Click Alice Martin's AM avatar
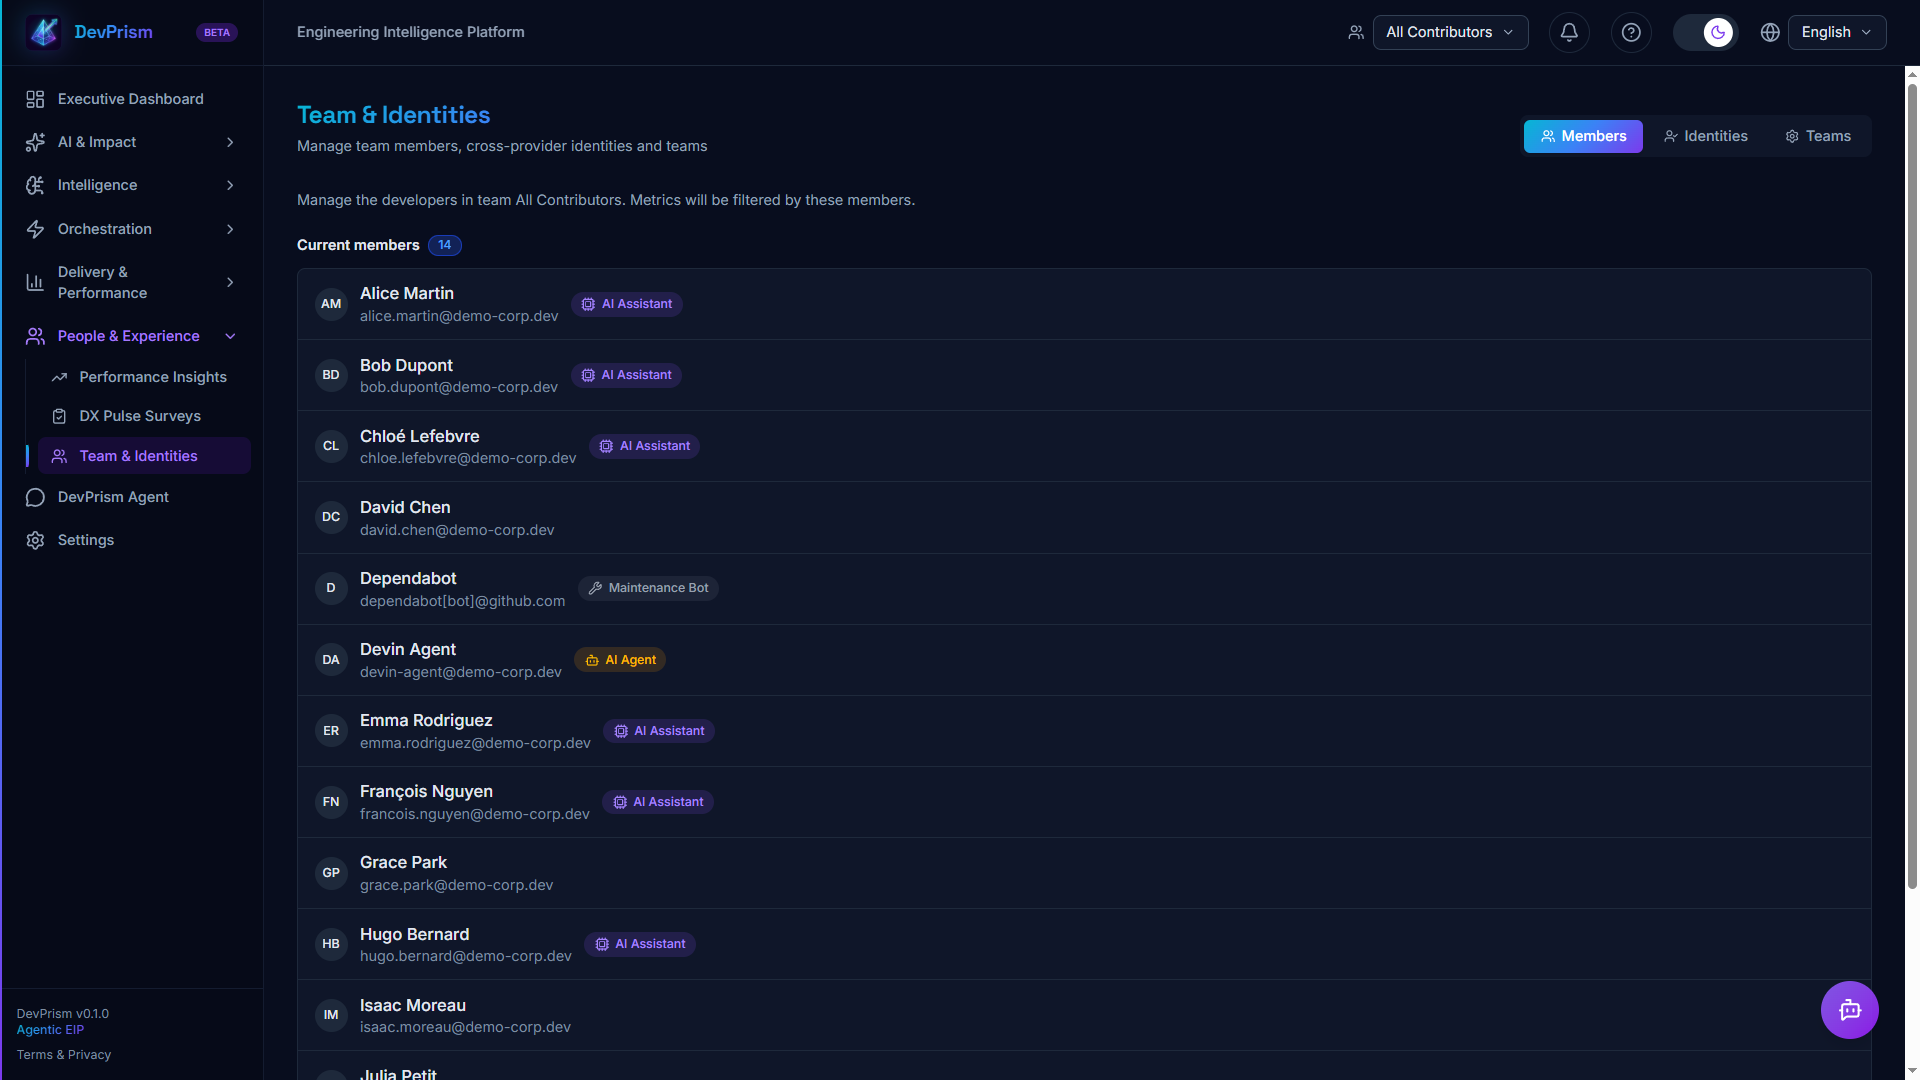Screen dimensions: 1920x1080 coord(331,304)
